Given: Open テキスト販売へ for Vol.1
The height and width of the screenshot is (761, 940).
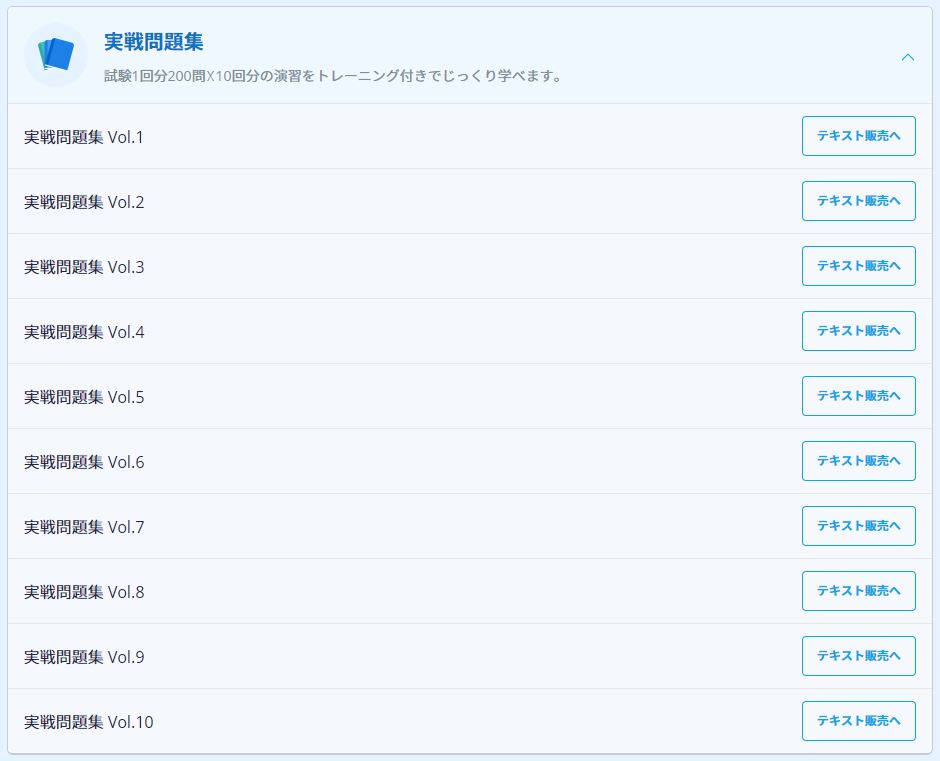Looking at the screenshot, I should (858, 136).
